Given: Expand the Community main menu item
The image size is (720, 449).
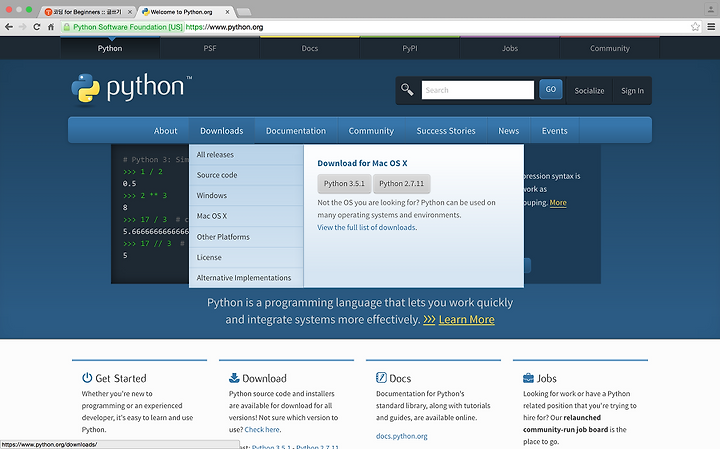Looking at the screenshot, I should point(371,131).
